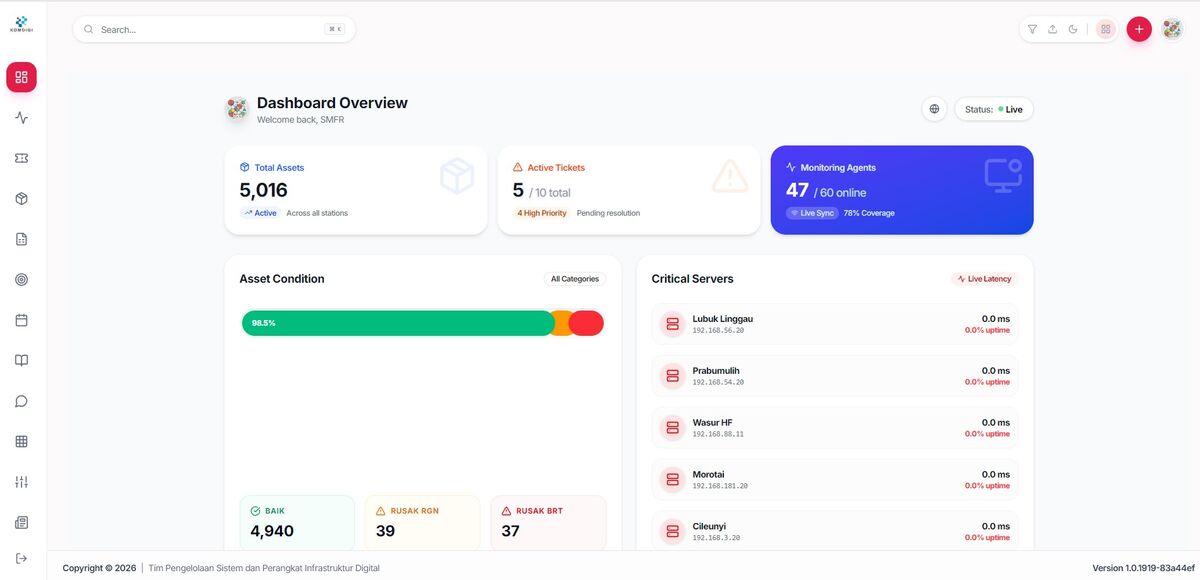Select the RUSAK RGN 39 card
Screen dimensions: 1200x580
[x=423, y=522]
